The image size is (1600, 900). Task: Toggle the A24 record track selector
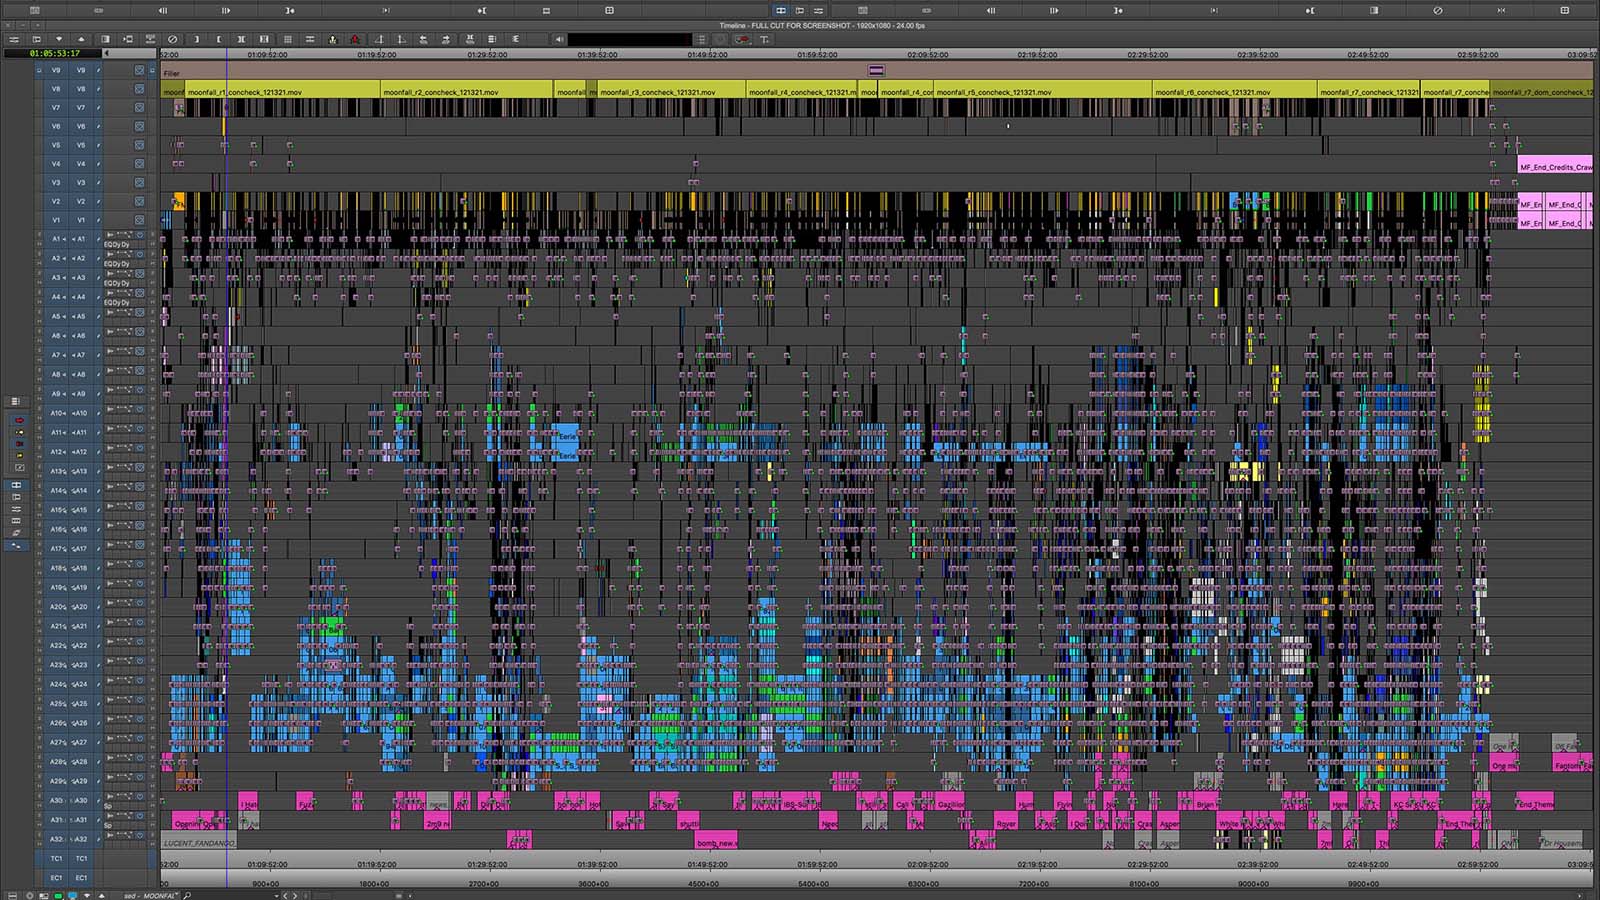[x=80, y=684]
